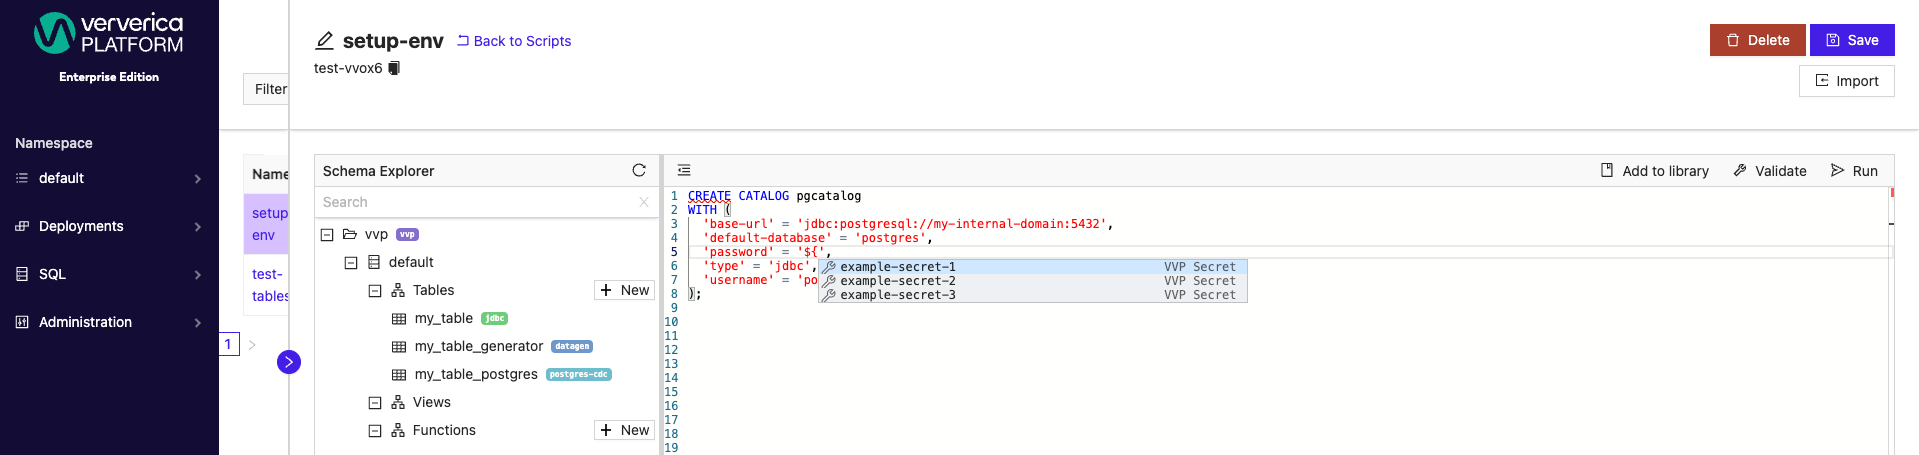This screenshot has width=1919, height=455.
Task: Click the Administration sidebar icon
Action: pyautogui.click(x=22, y=322)
